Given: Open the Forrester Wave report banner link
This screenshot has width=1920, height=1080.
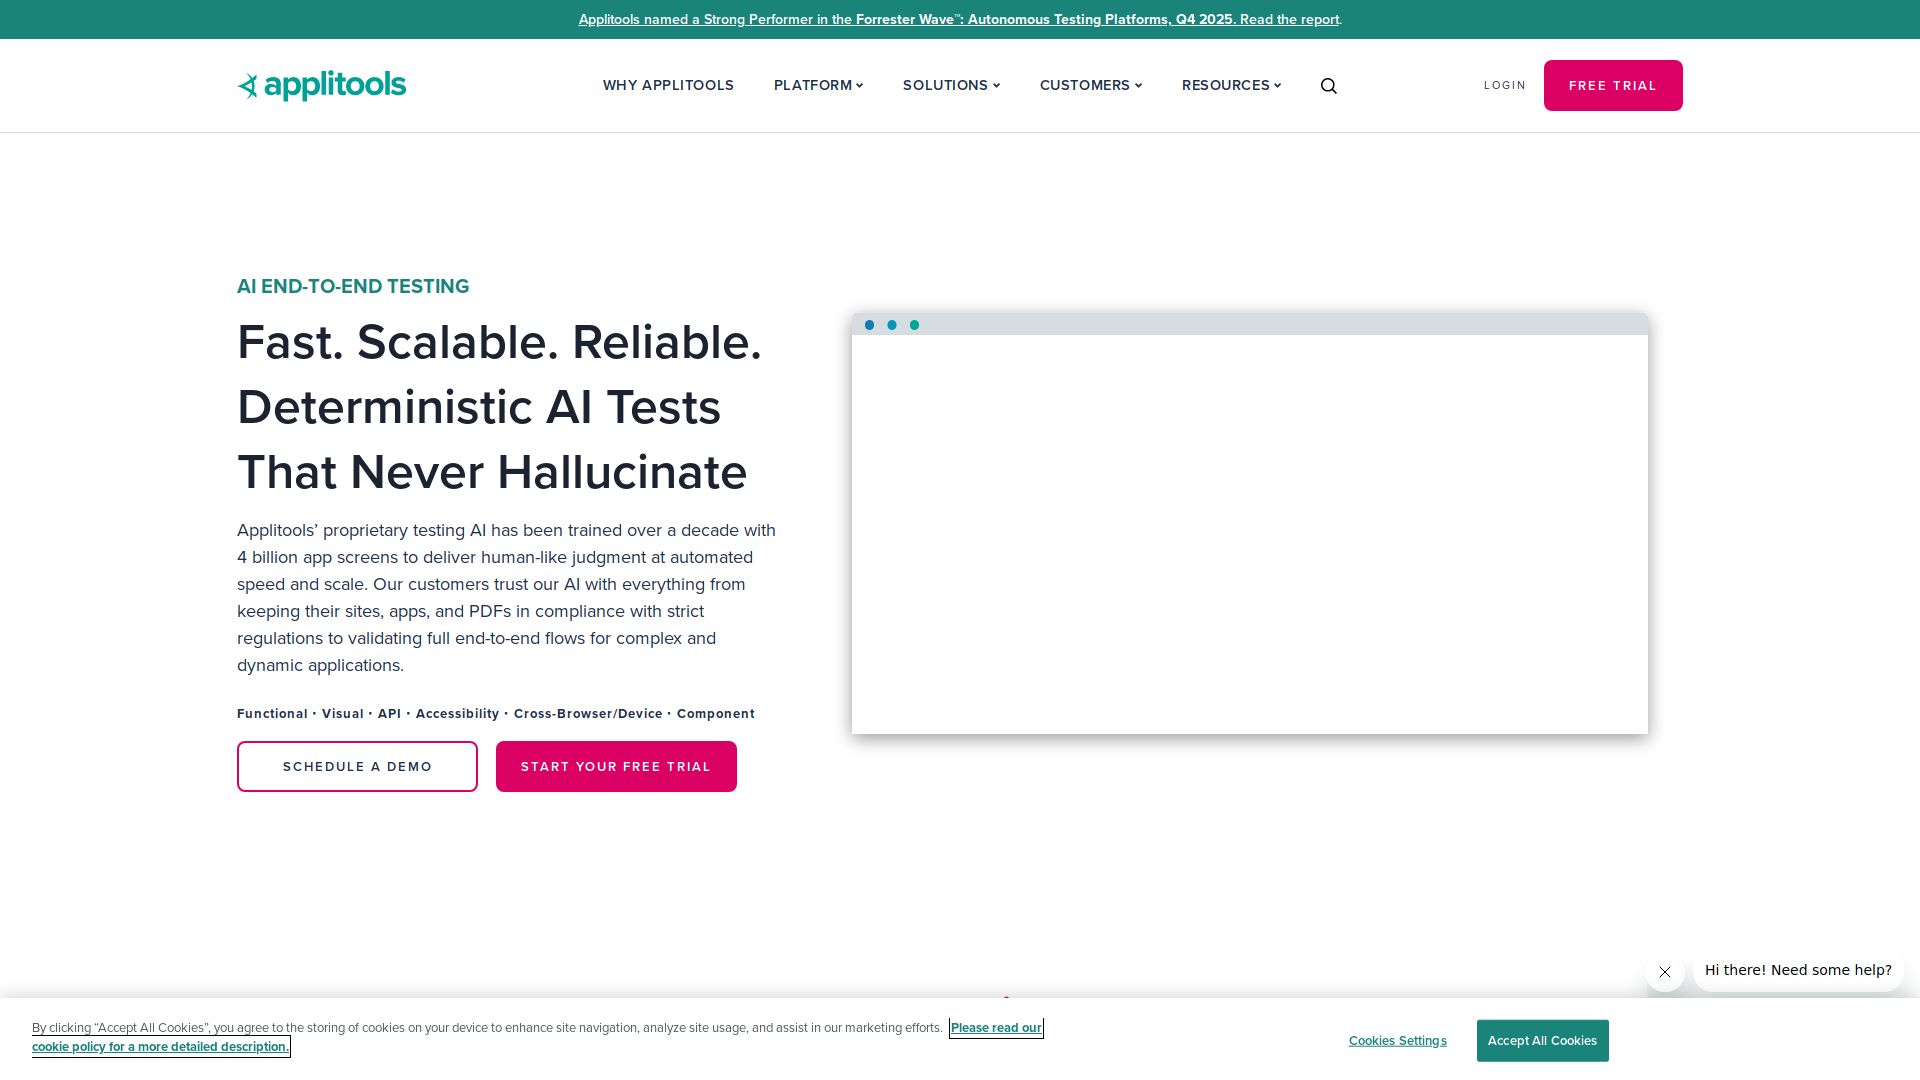Looking at the screenshot, I should pyautogui.click(x=958, y=20).
